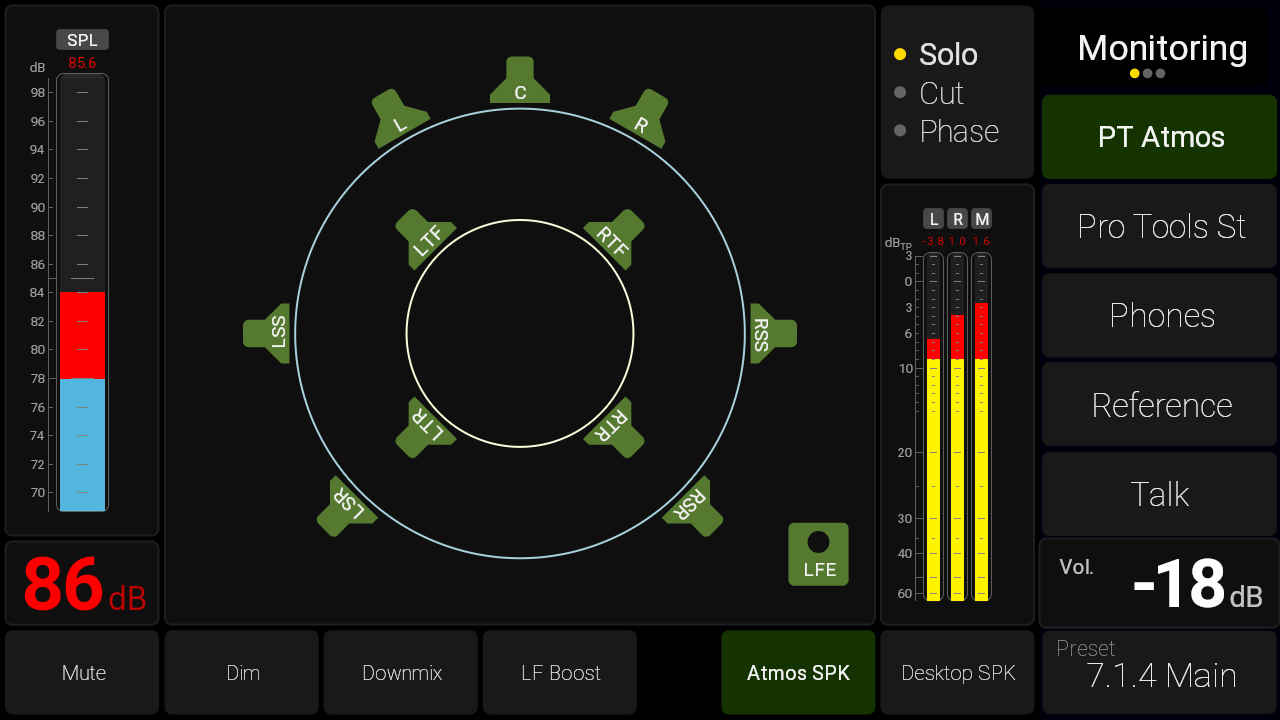Click the RSS right side speaker
1280x720 pixels.
coord(772,333)
